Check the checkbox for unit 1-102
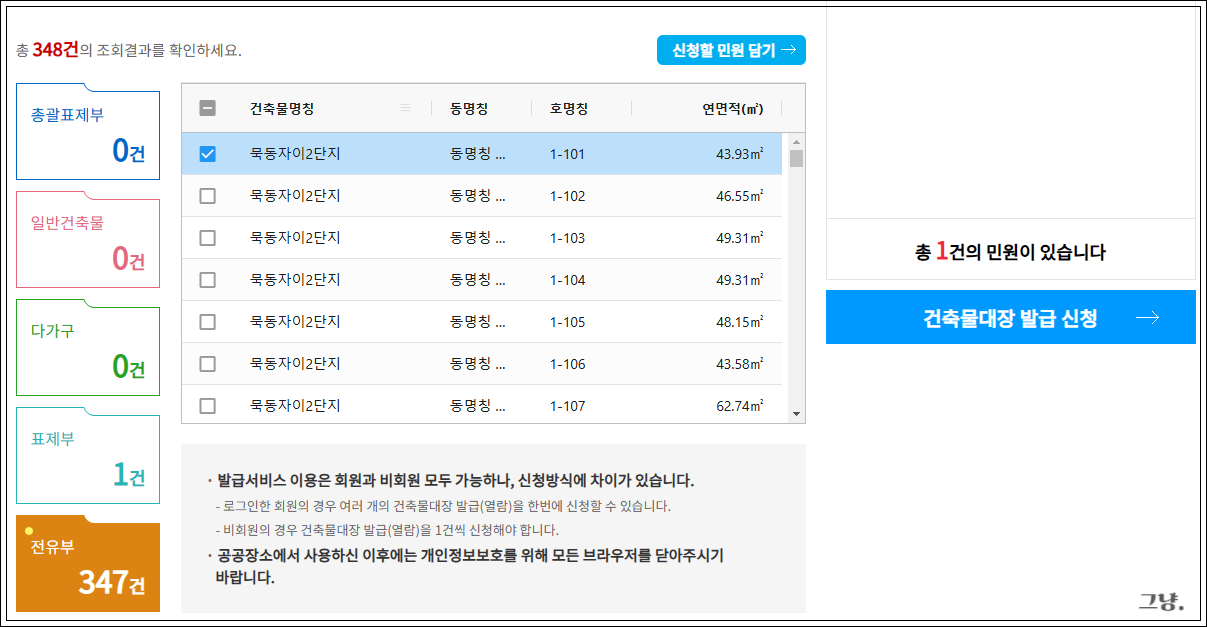 click(208, 196)
